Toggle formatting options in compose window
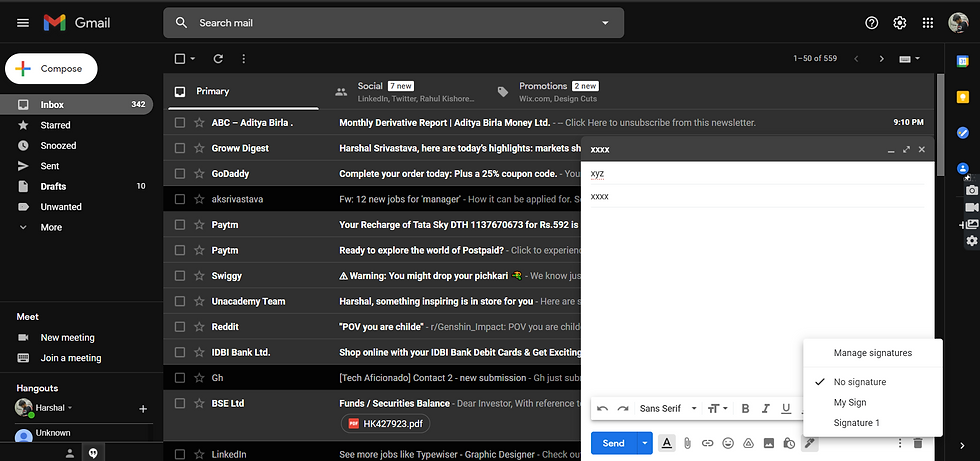Image resolution: width=980 pixels, height=461 pixels. [667, 443]
